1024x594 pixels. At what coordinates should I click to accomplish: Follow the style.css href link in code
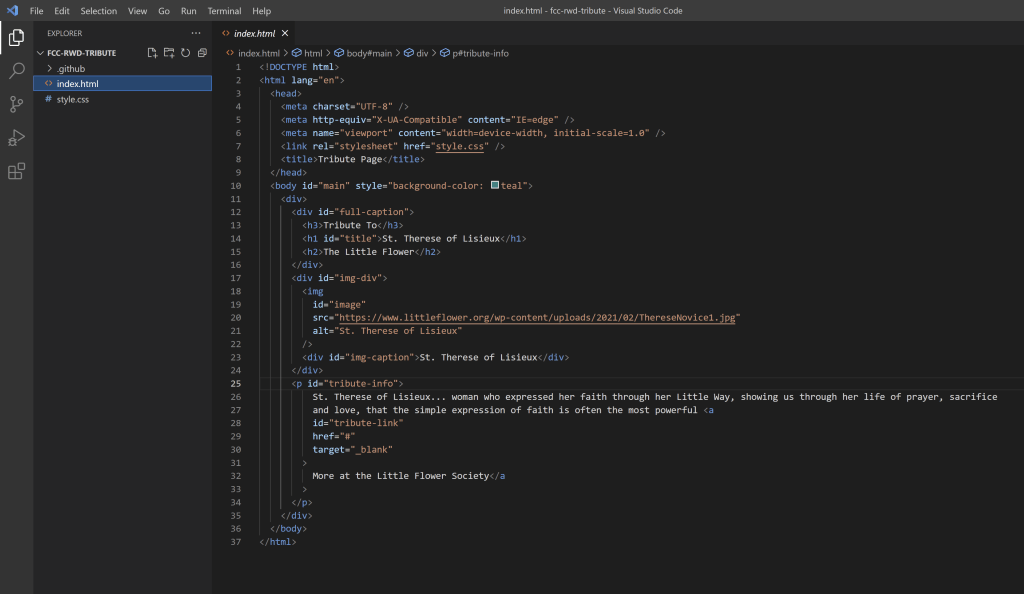458,146
